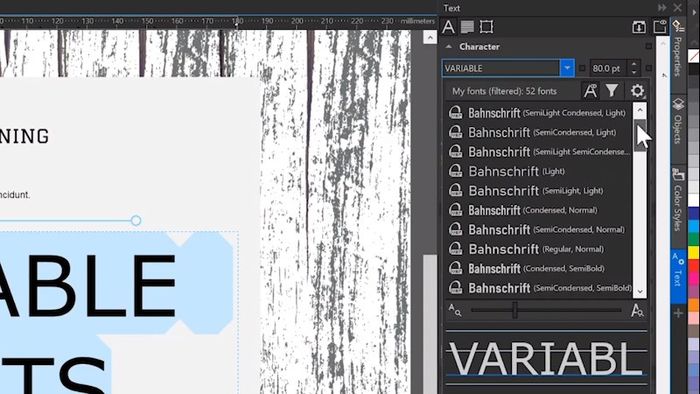Open font list settings gear

click(637, 91)
